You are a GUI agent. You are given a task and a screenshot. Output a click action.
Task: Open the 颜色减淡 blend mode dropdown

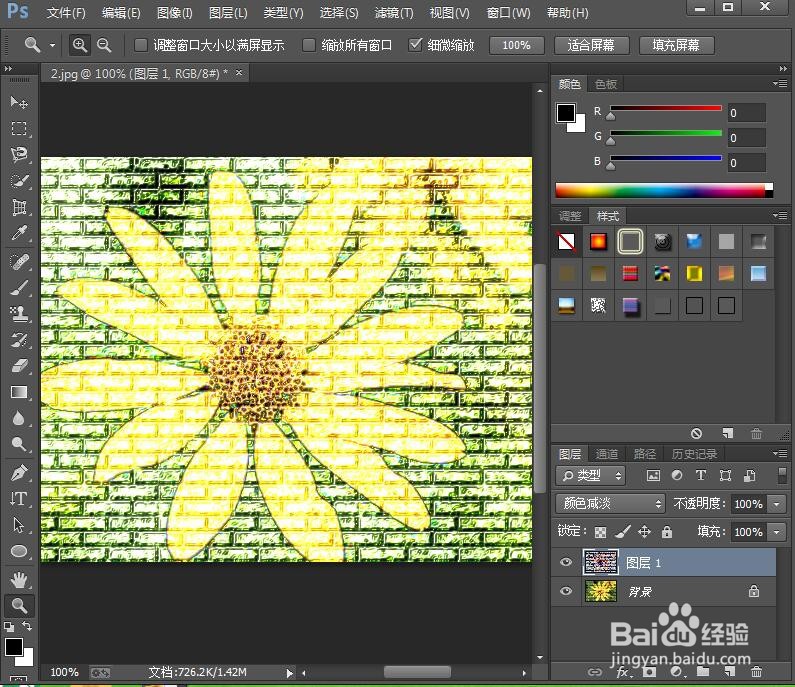(610, 503)
